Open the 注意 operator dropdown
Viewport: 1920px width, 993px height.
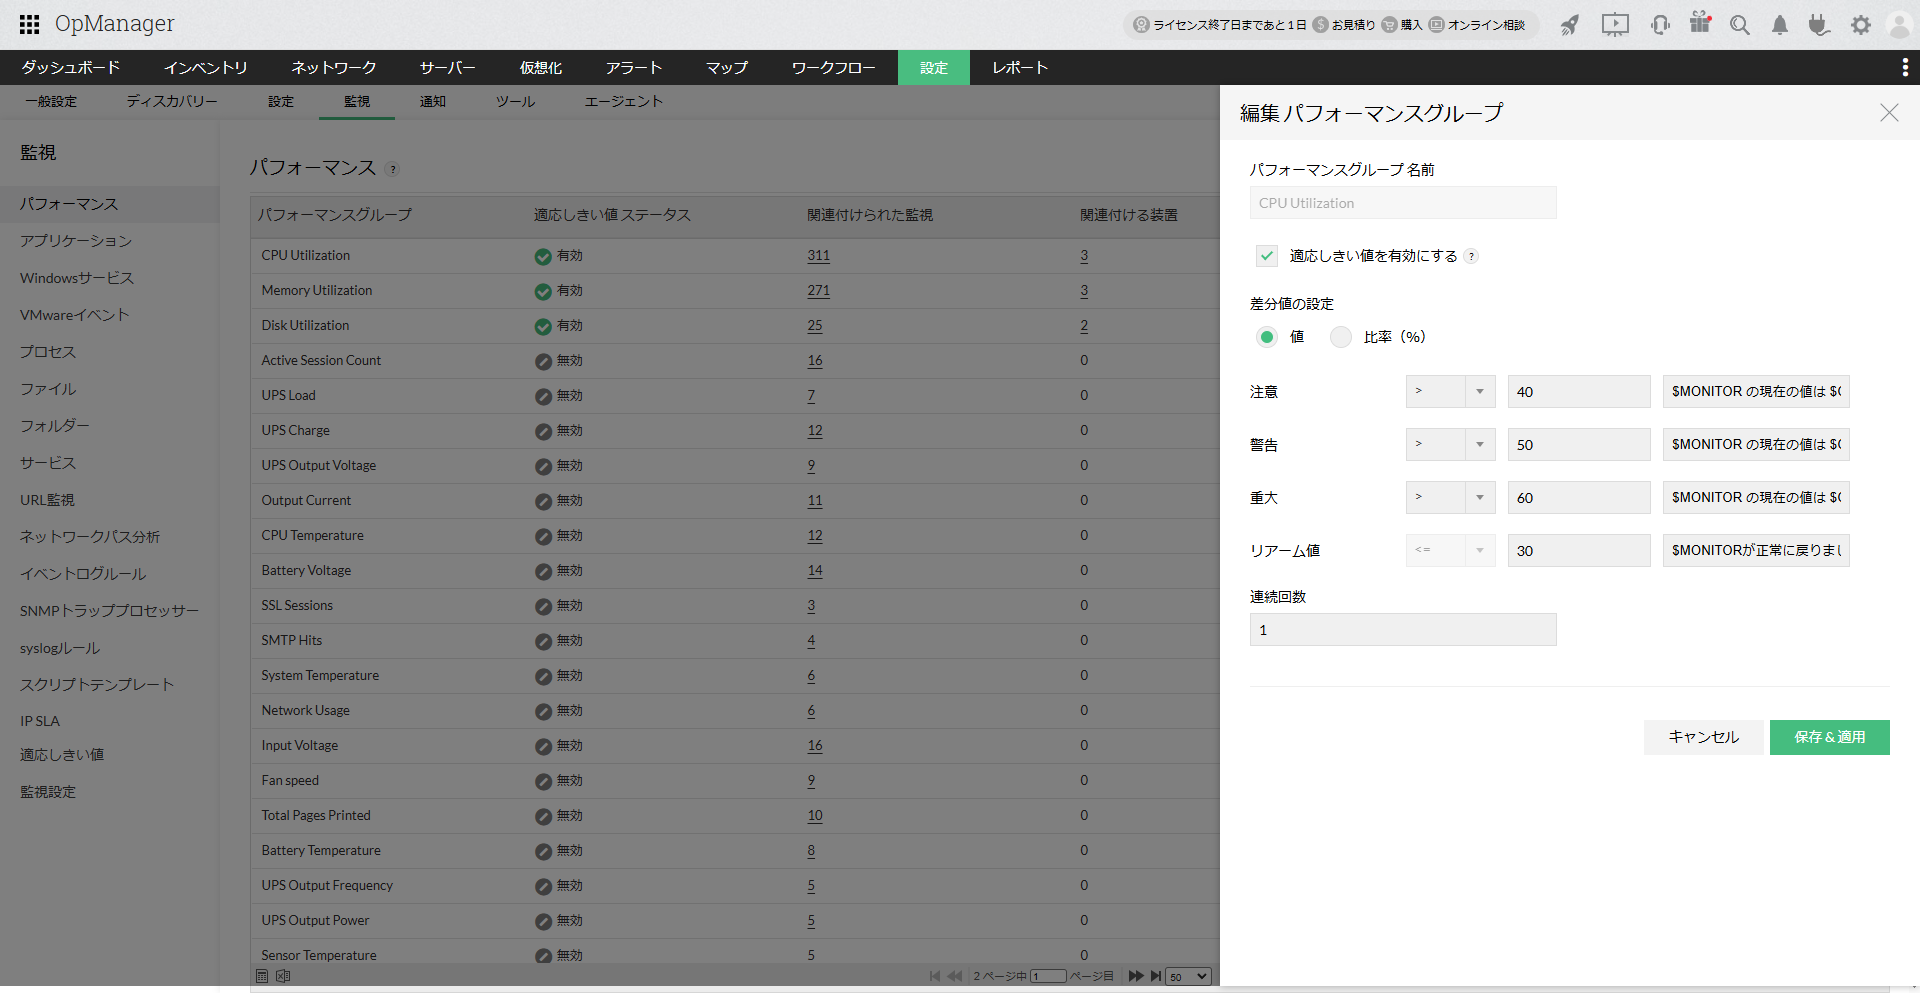[1450, 391]
